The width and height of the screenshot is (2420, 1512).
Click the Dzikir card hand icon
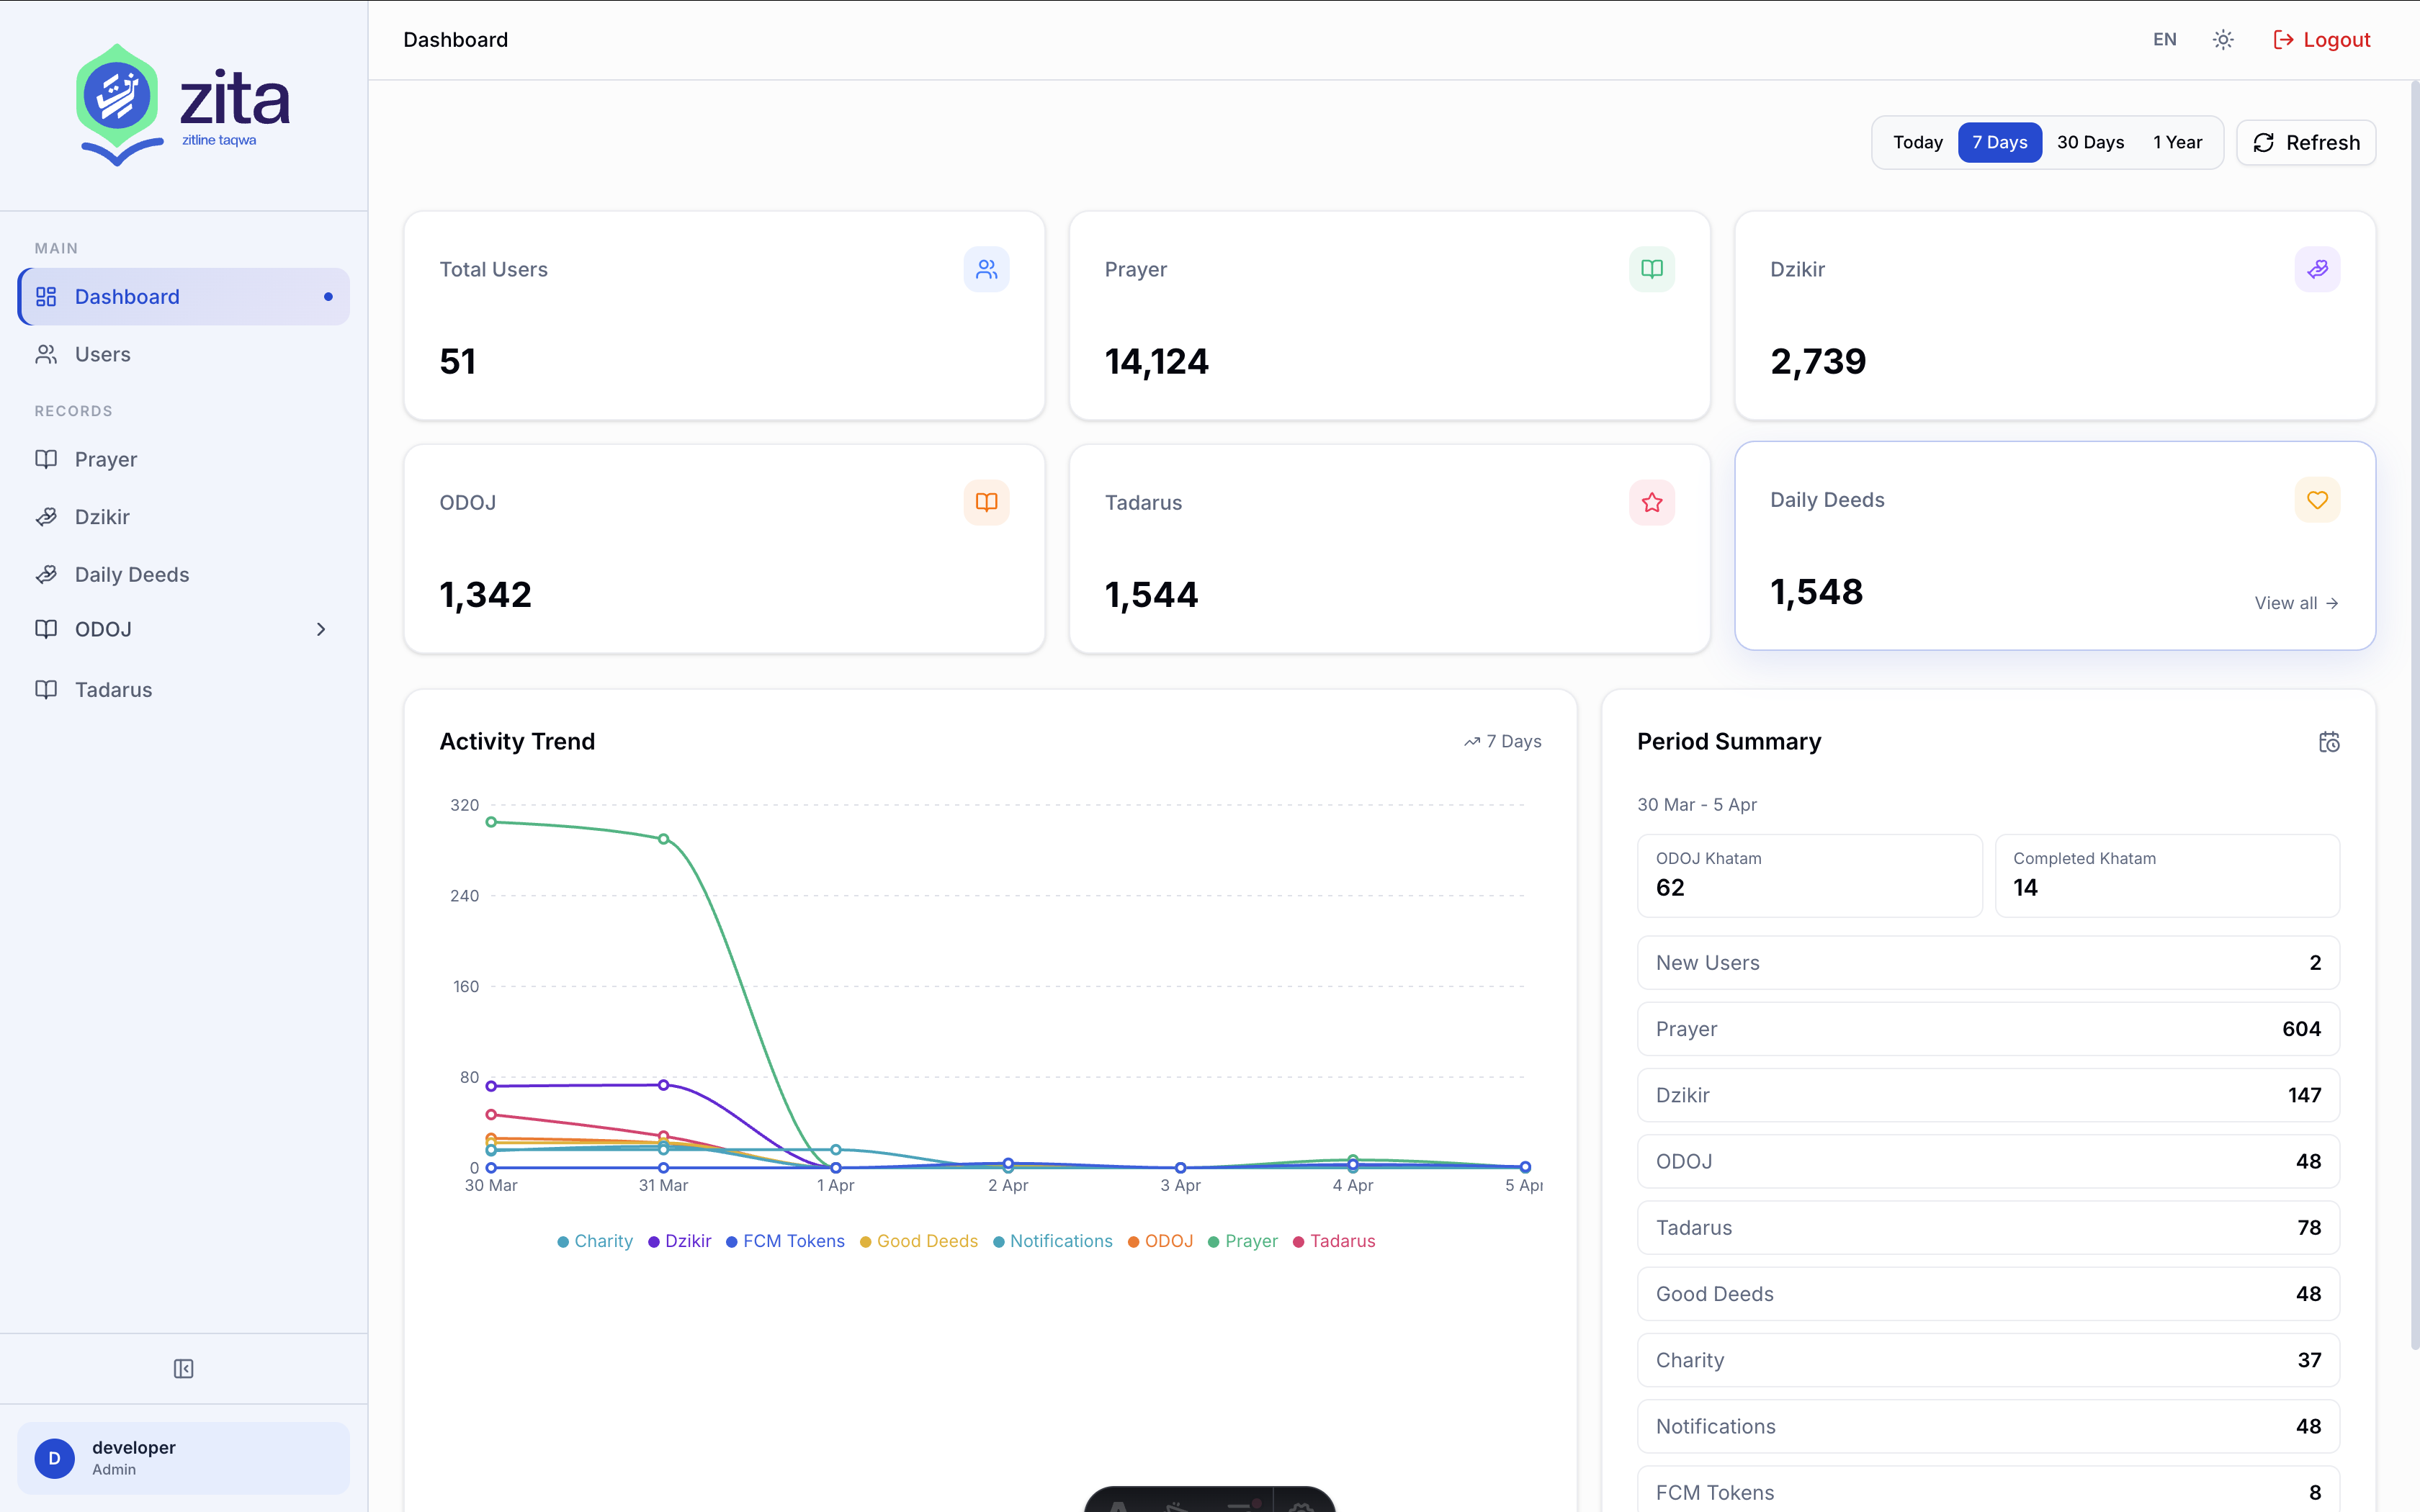2317,269
